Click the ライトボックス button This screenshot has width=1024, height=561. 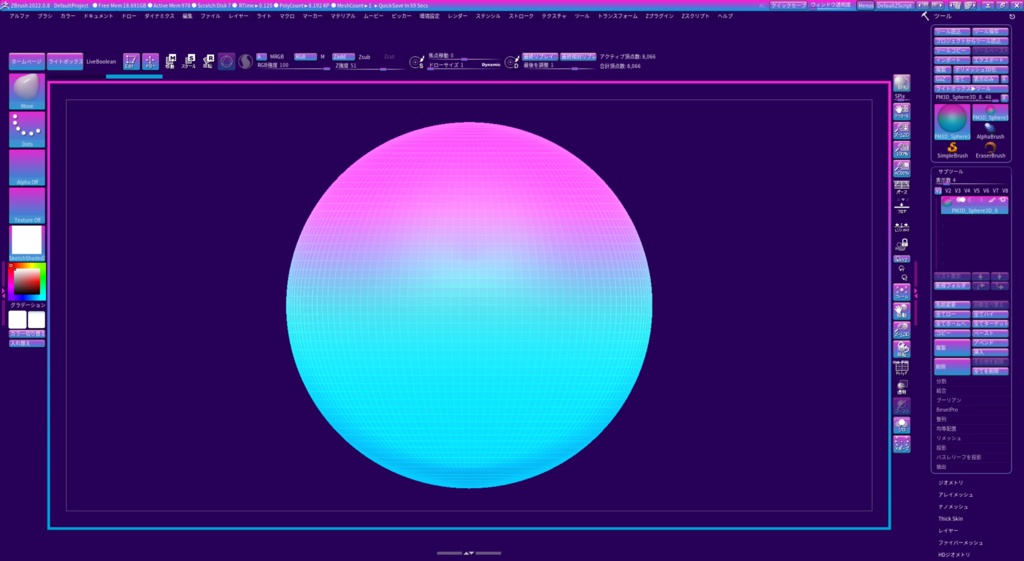(x=65, y=62)
